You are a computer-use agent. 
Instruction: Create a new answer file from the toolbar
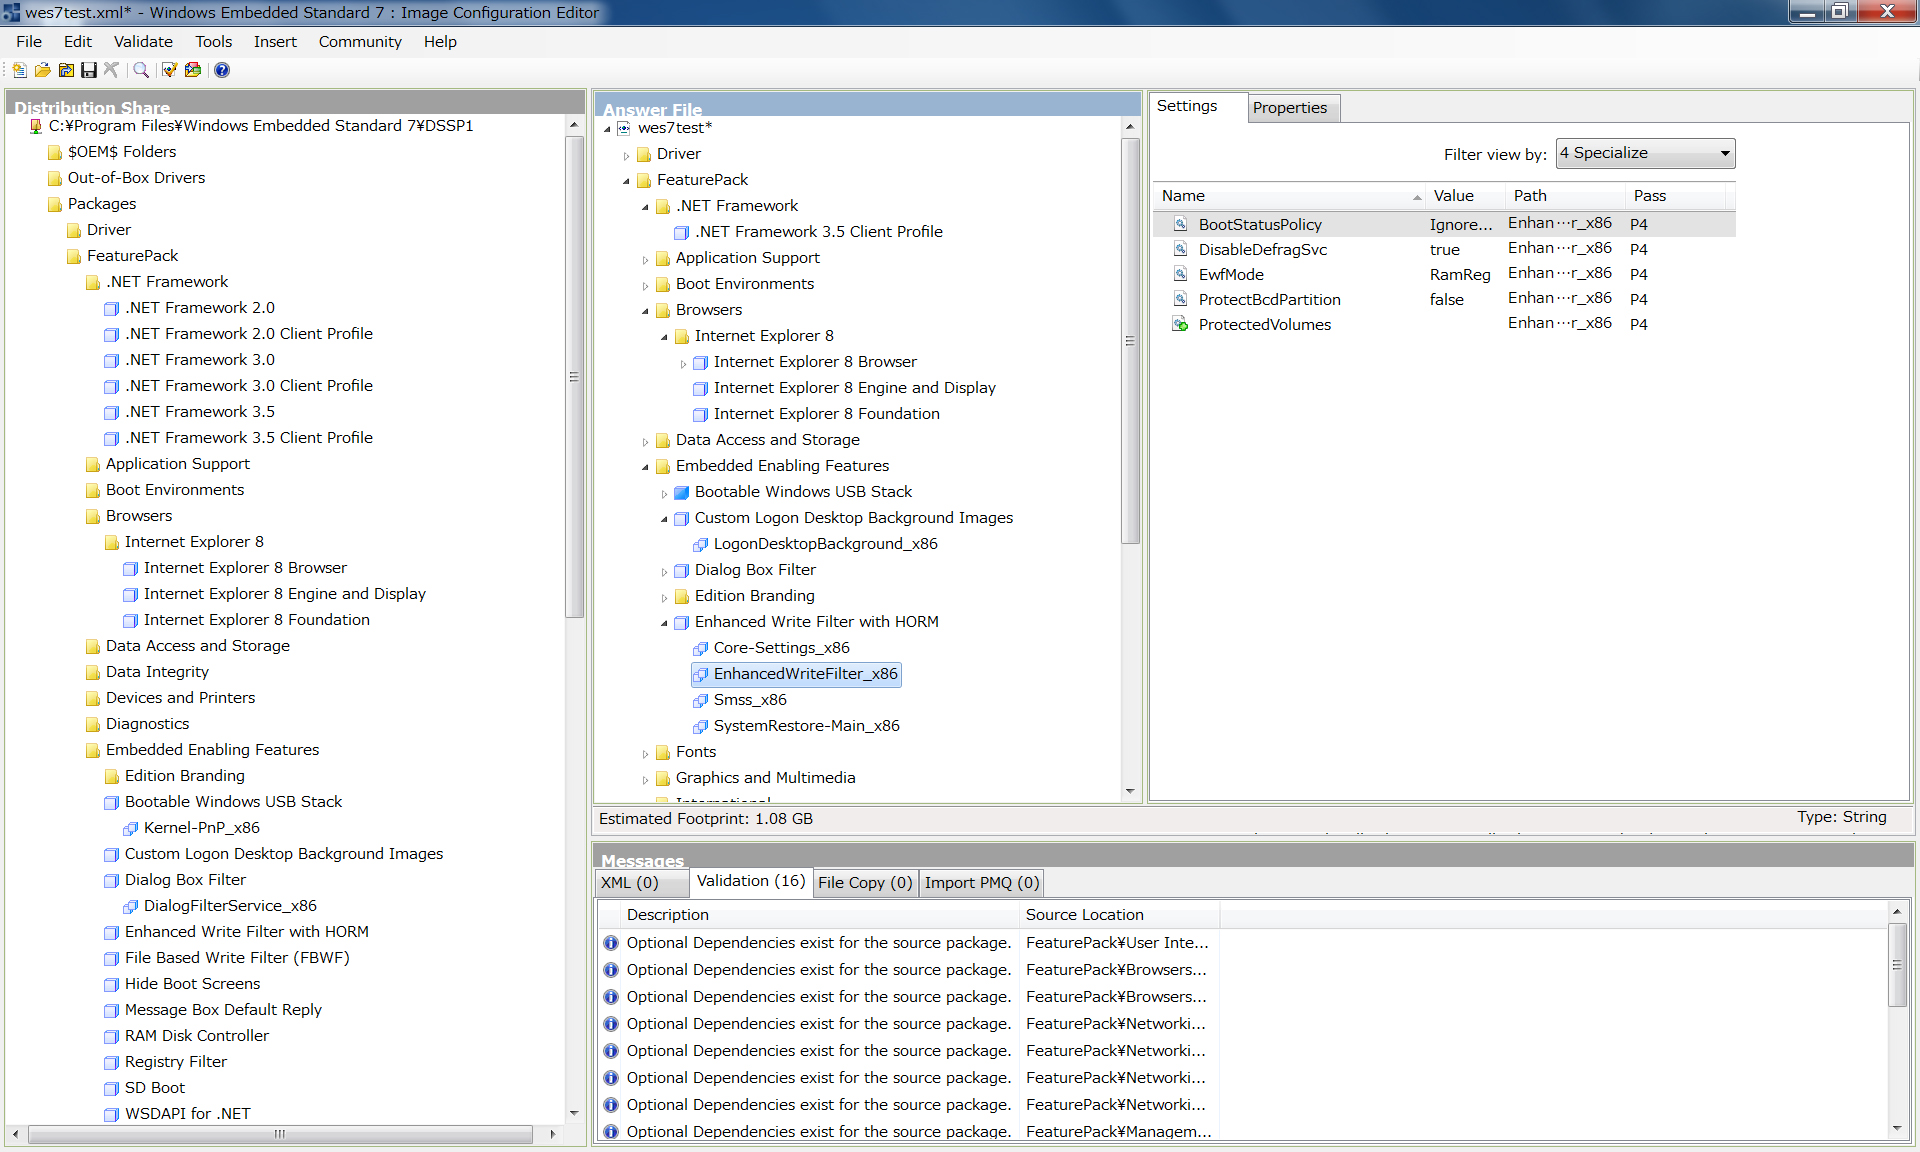pos(19,70)
